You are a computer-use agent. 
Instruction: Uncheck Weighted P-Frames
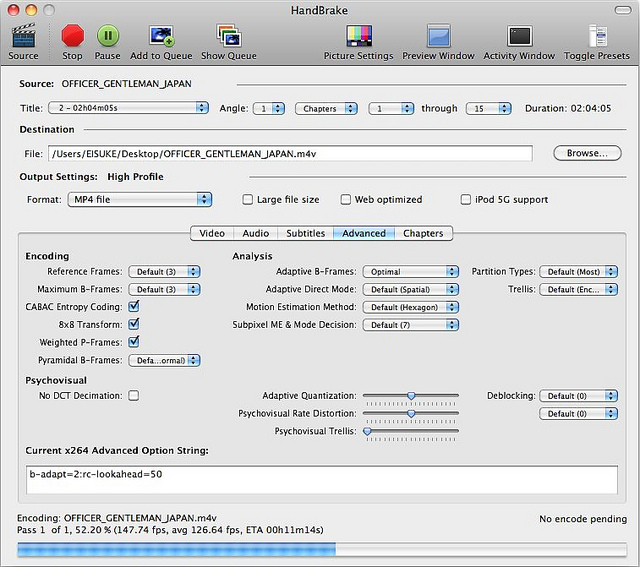pos(133,342)
